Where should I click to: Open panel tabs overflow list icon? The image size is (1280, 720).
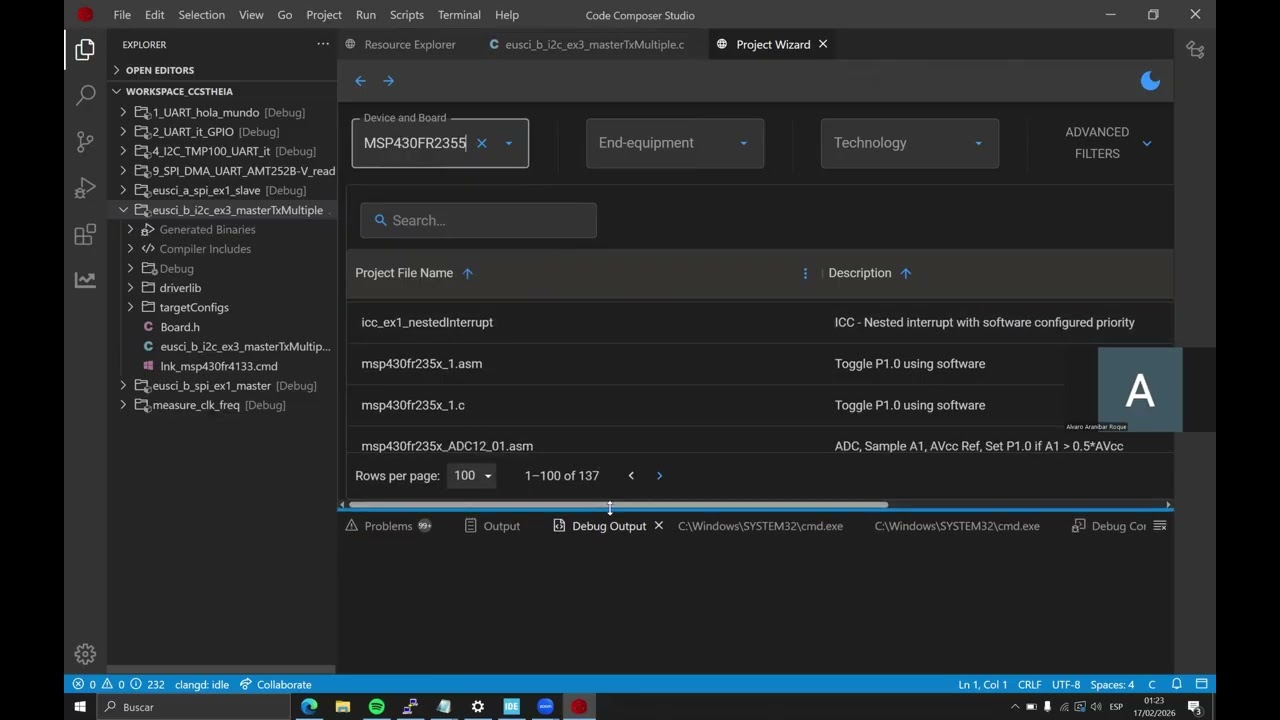pos(1160,526)
